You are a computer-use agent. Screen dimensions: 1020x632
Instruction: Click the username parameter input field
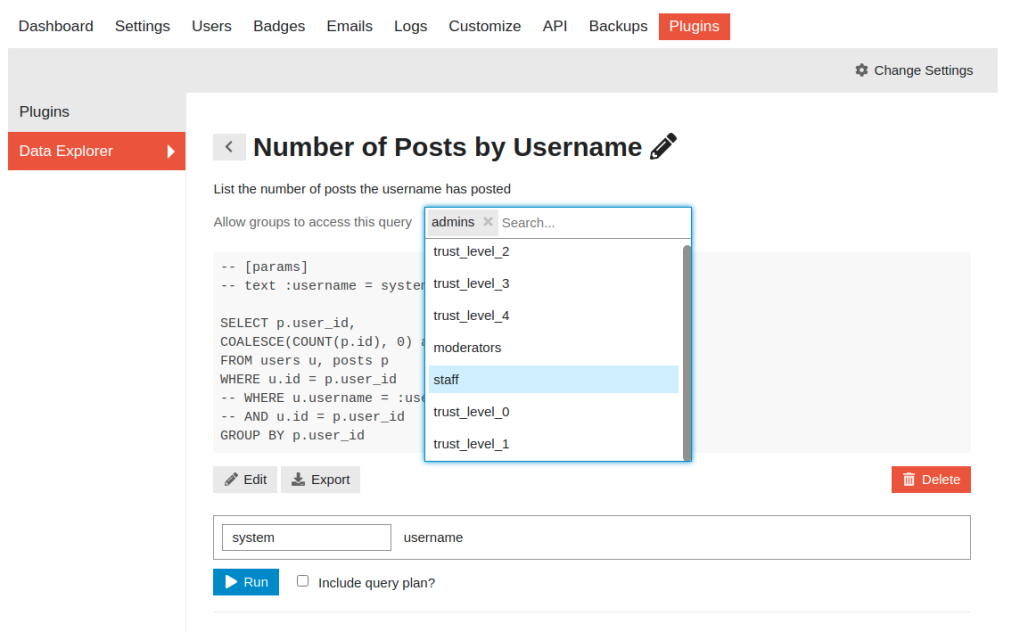click(x=306, y=538)
